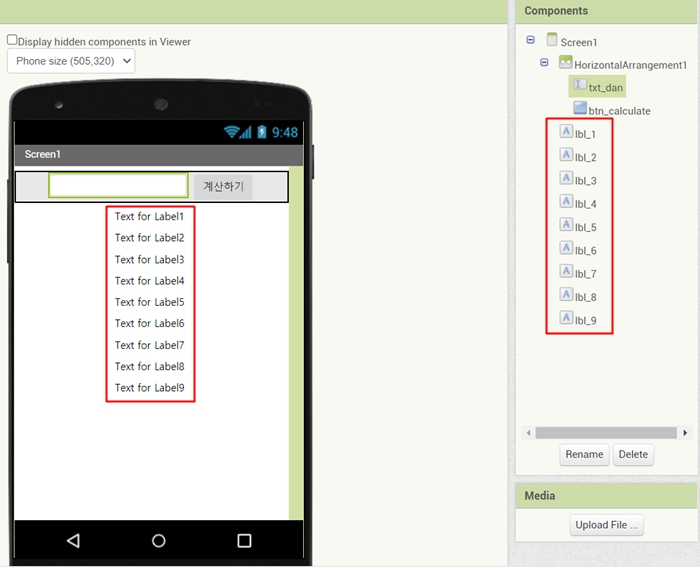Select the HorizontalArrangement1 name in tree
The width and height of the screenshot is (700, 568).
630,65
